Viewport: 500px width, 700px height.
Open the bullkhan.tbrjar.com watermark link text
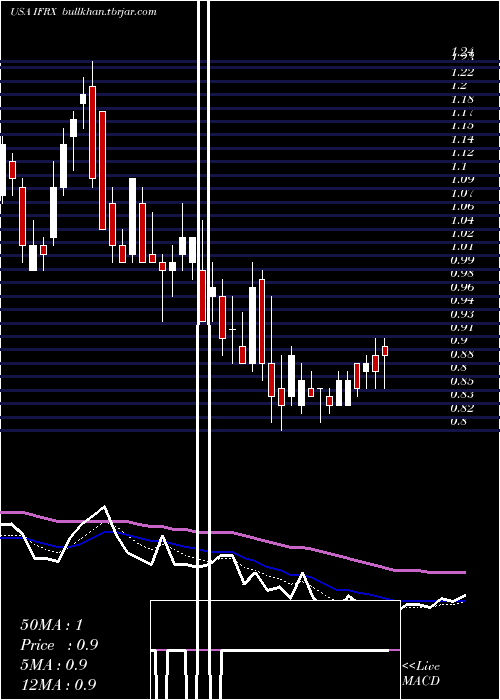pyautogui.click(x=110, y=12)
